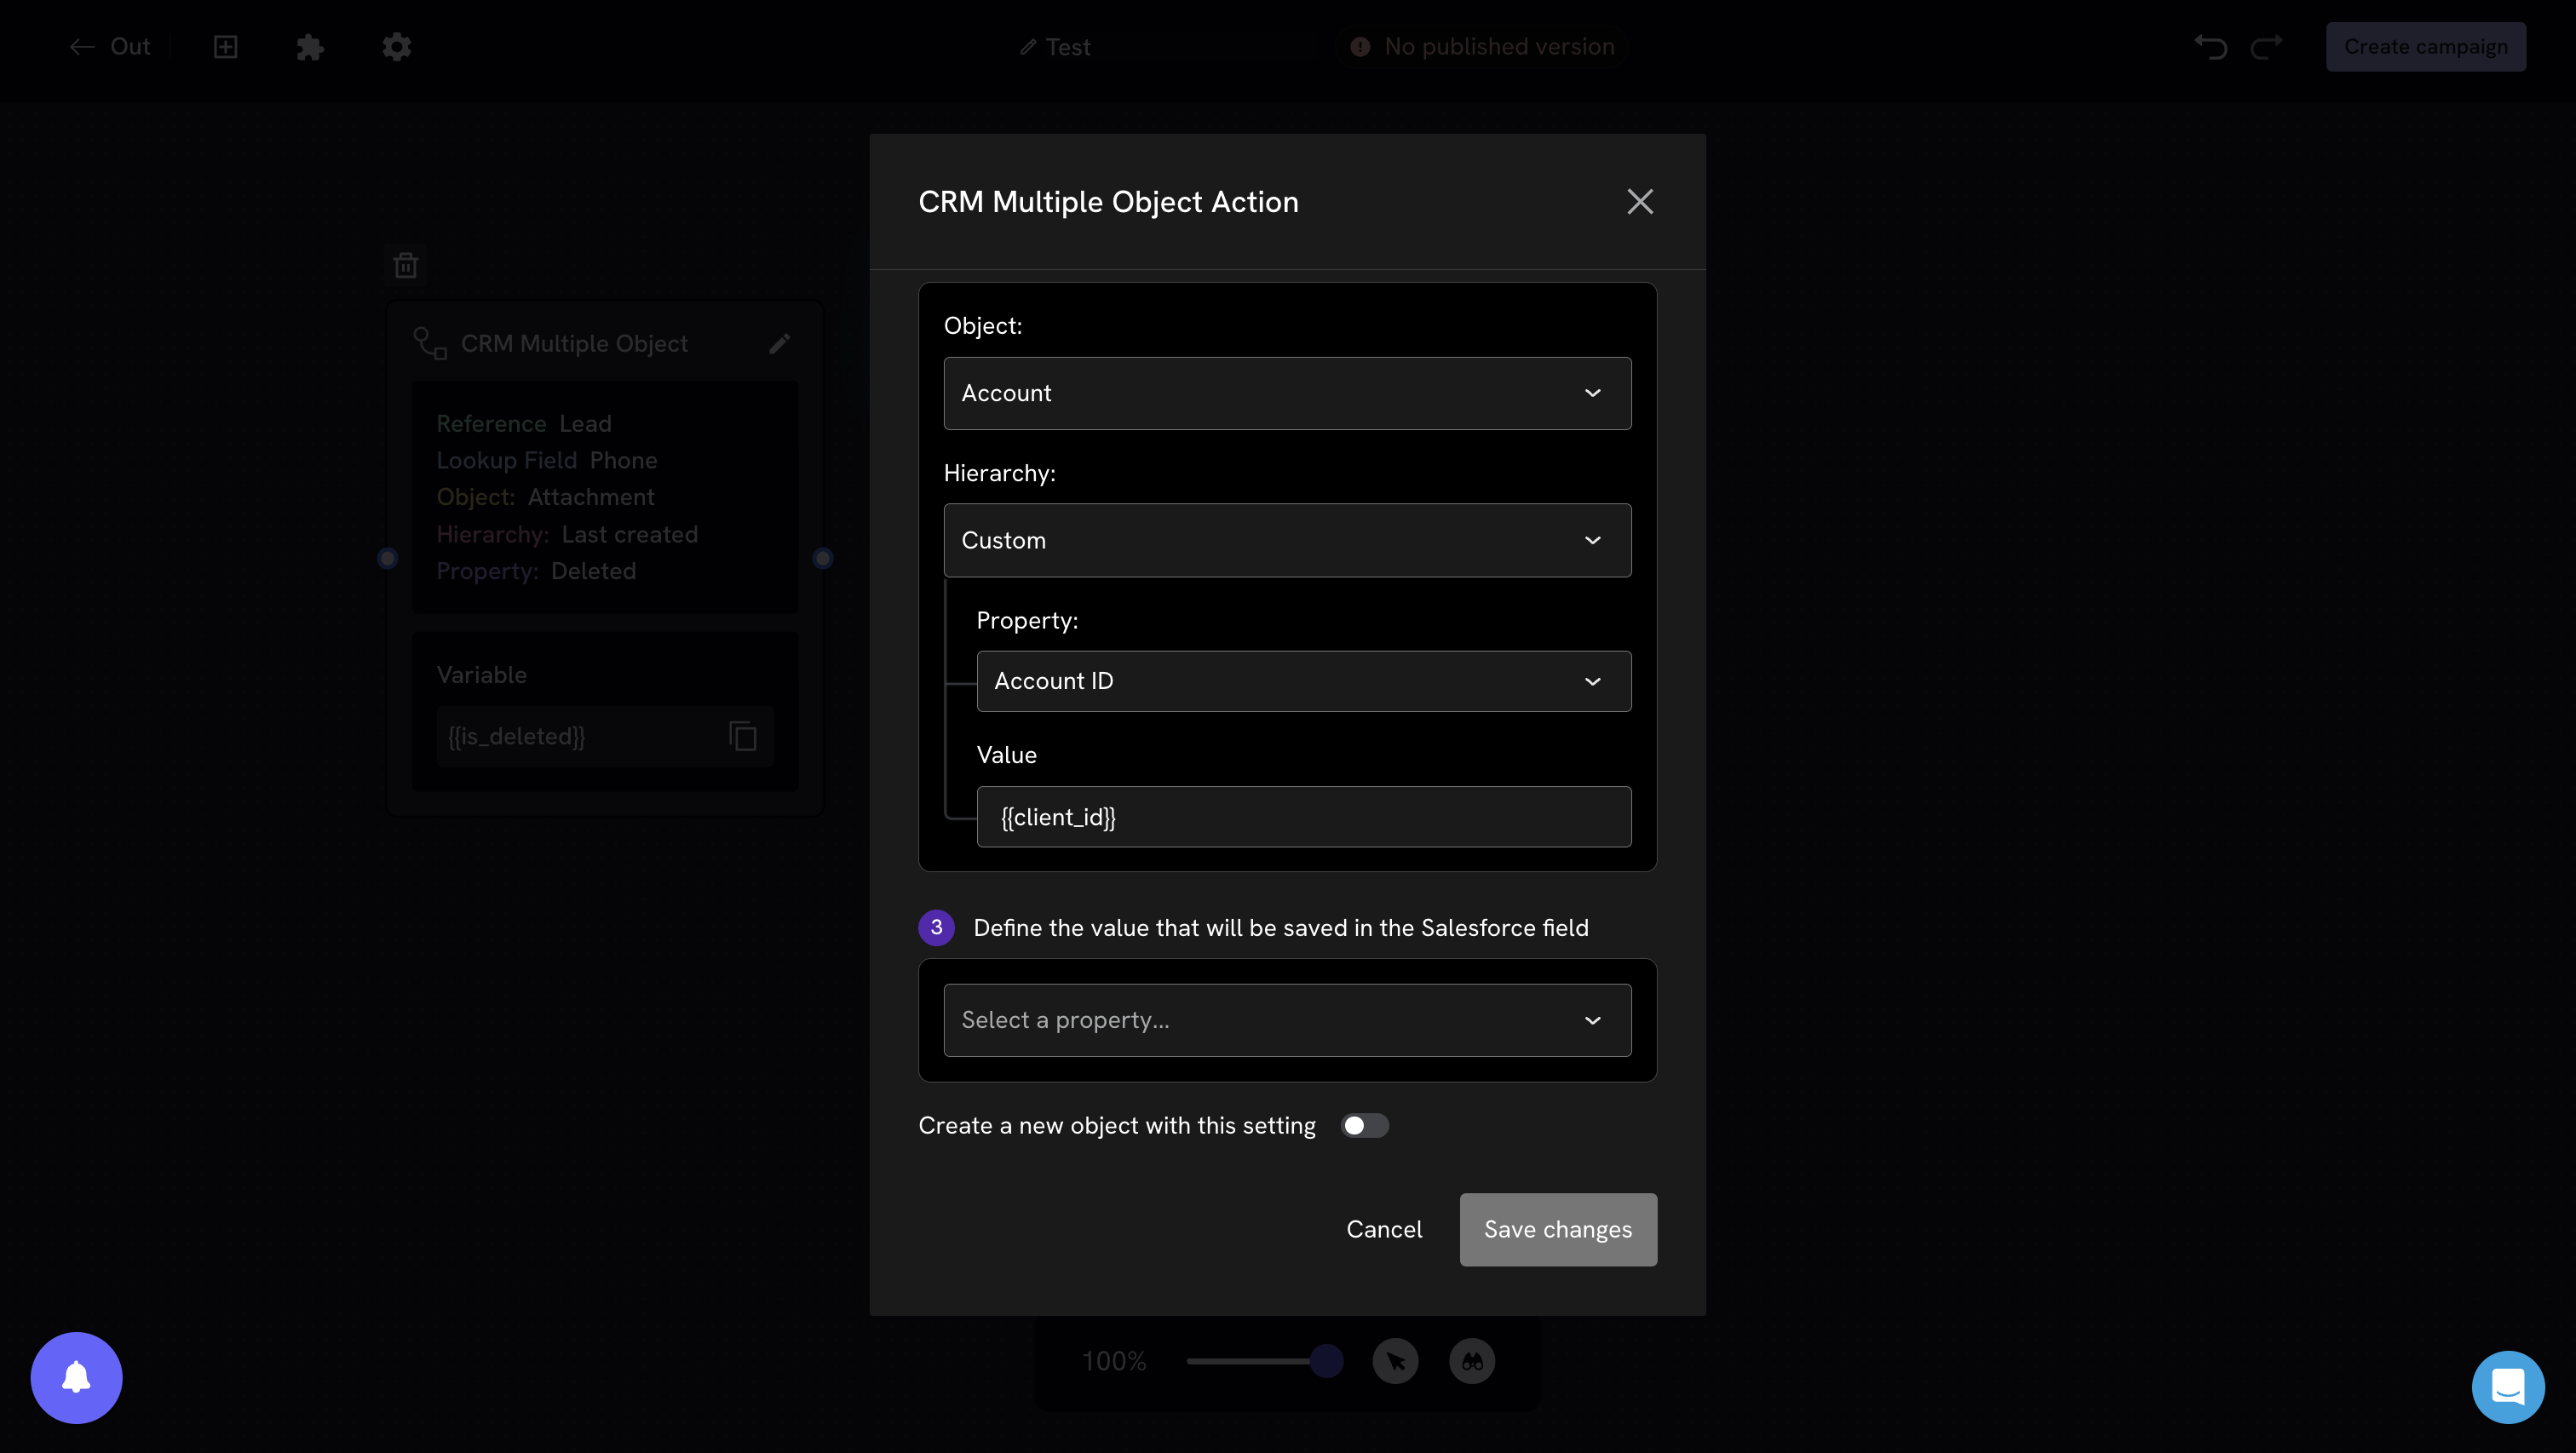Select the pointer cursor tool

click(x=1395, y=1361)
